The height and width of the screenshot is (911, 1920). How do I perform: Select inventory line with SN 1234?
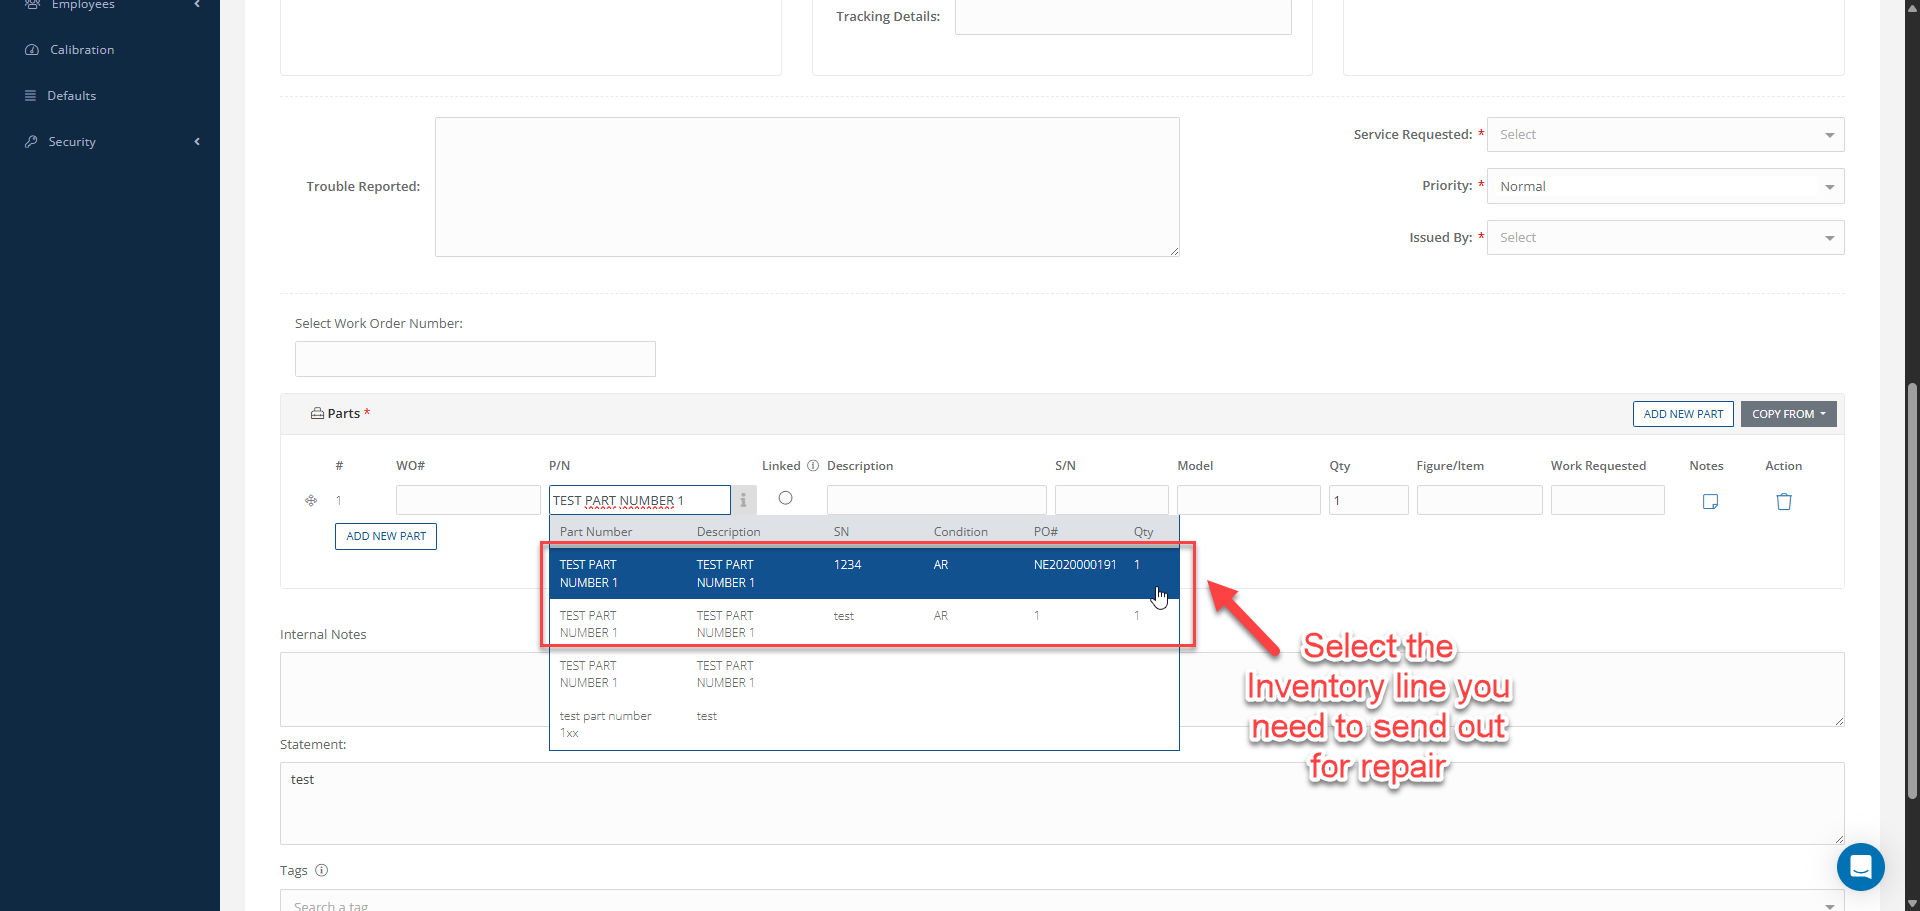[x=864, y=573]
